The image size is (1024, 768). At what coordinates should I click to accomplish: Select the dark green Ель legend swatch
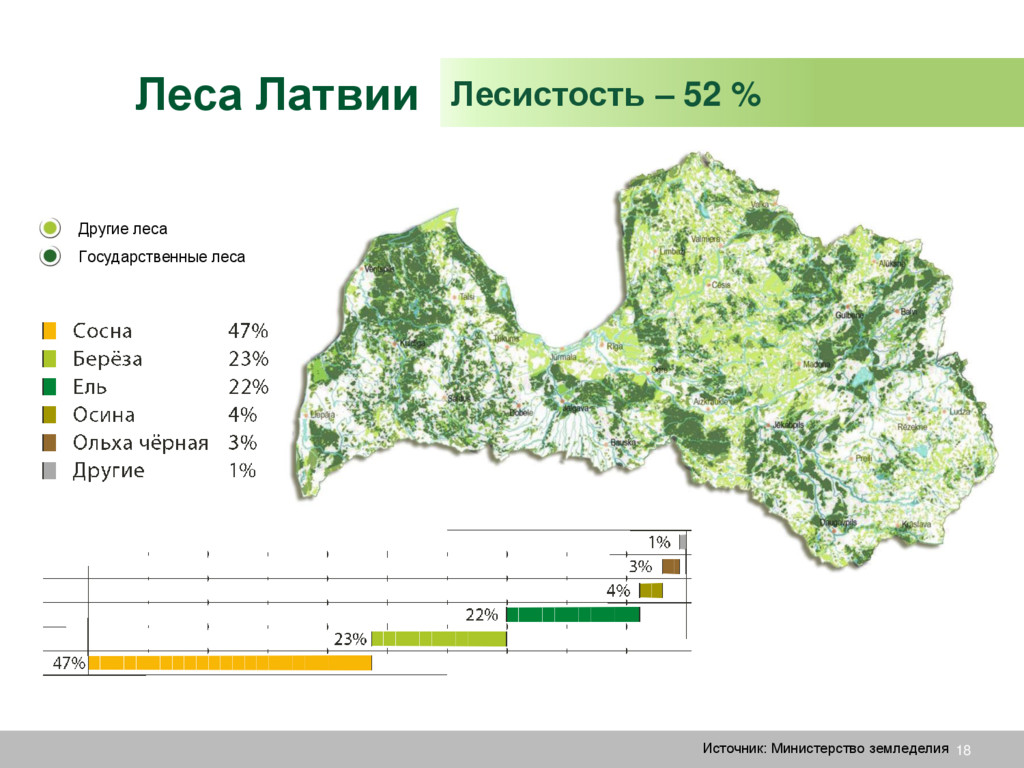click(49, 387)
